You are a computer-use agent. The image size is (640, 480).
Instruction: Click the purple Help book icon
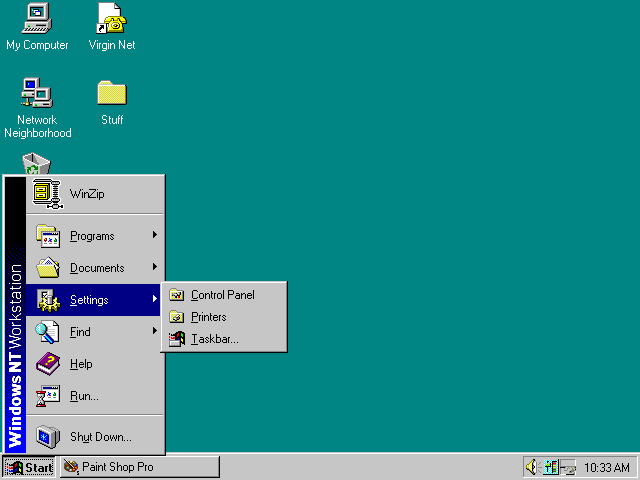point(48,364)
